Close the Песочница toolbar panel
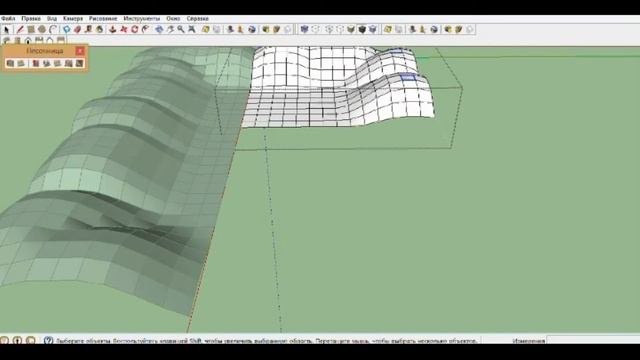This screenshot has width=640, height=360. point(80,51)
